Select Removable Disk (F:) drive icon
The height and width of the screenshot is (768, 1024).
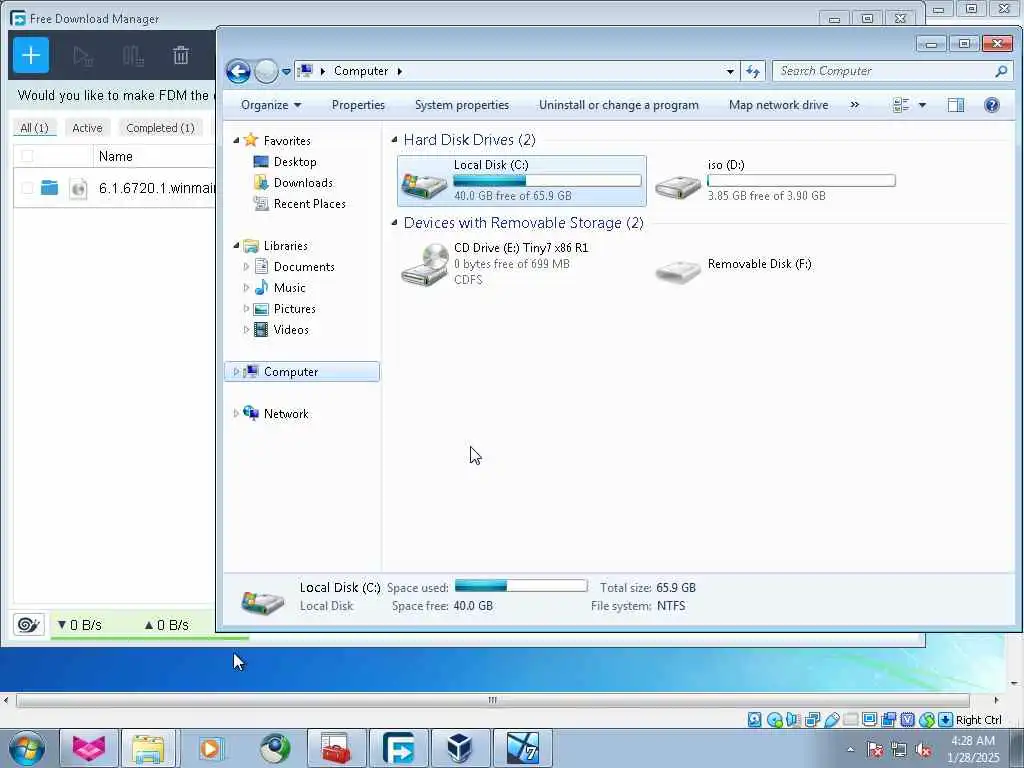[679, 270]
